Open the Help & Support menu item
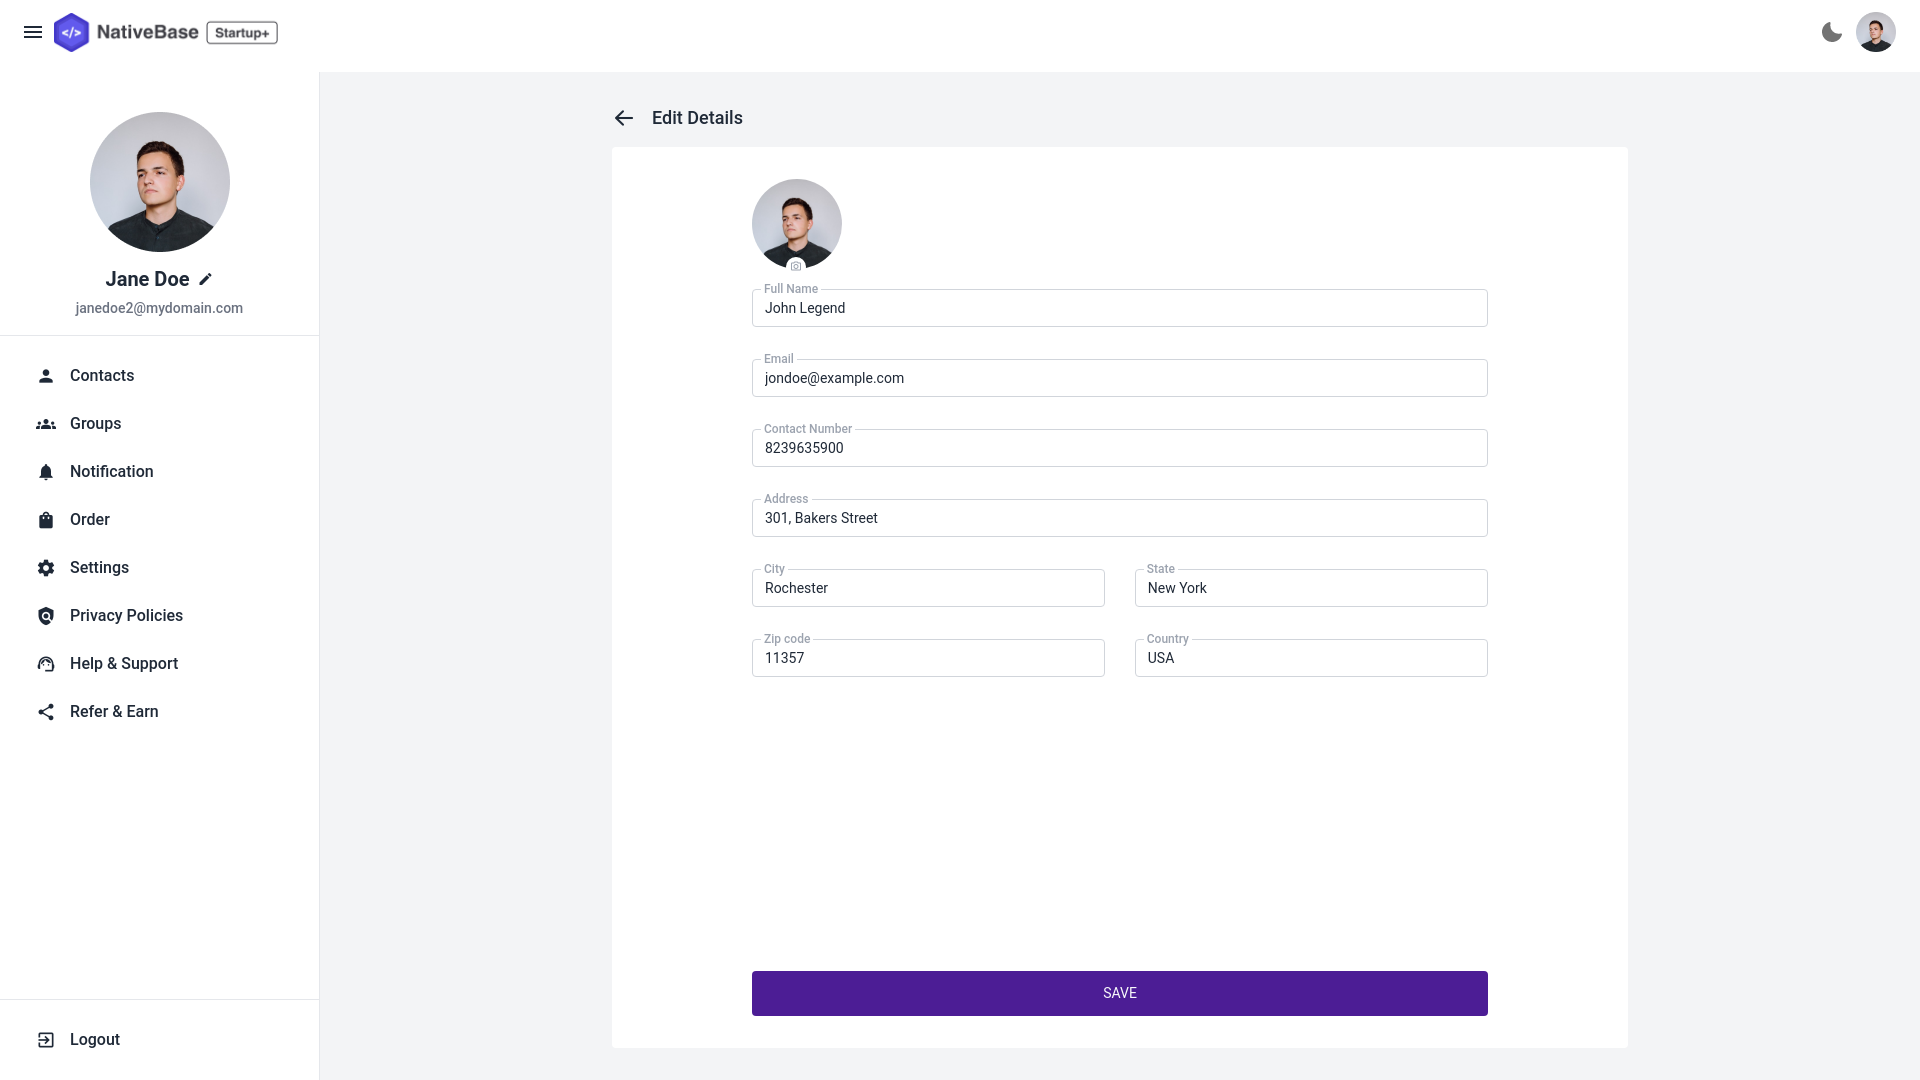1920x1080 pixels. 124,663
